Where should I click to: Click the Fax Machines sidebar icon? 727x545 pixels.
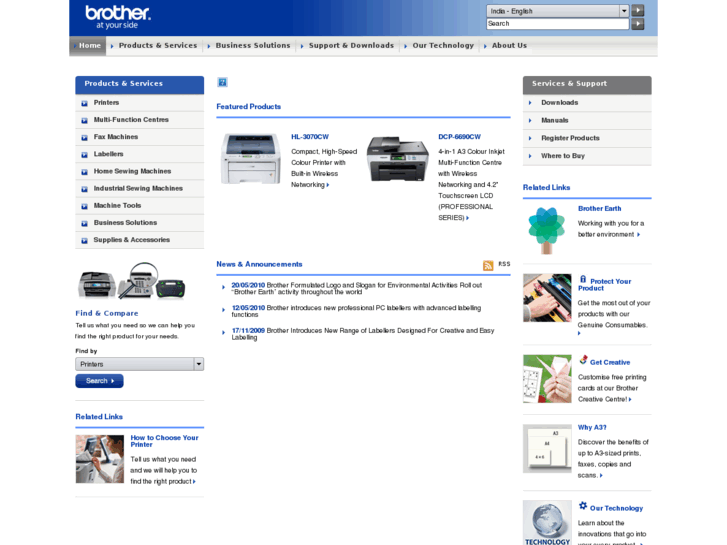(x=84, y=138)
